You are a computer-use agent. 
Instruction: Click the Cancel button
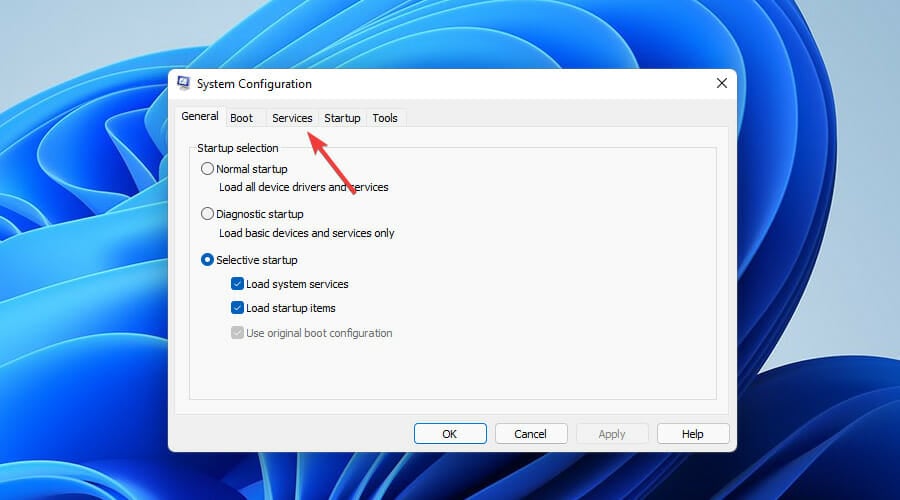(x=531, y=434)
